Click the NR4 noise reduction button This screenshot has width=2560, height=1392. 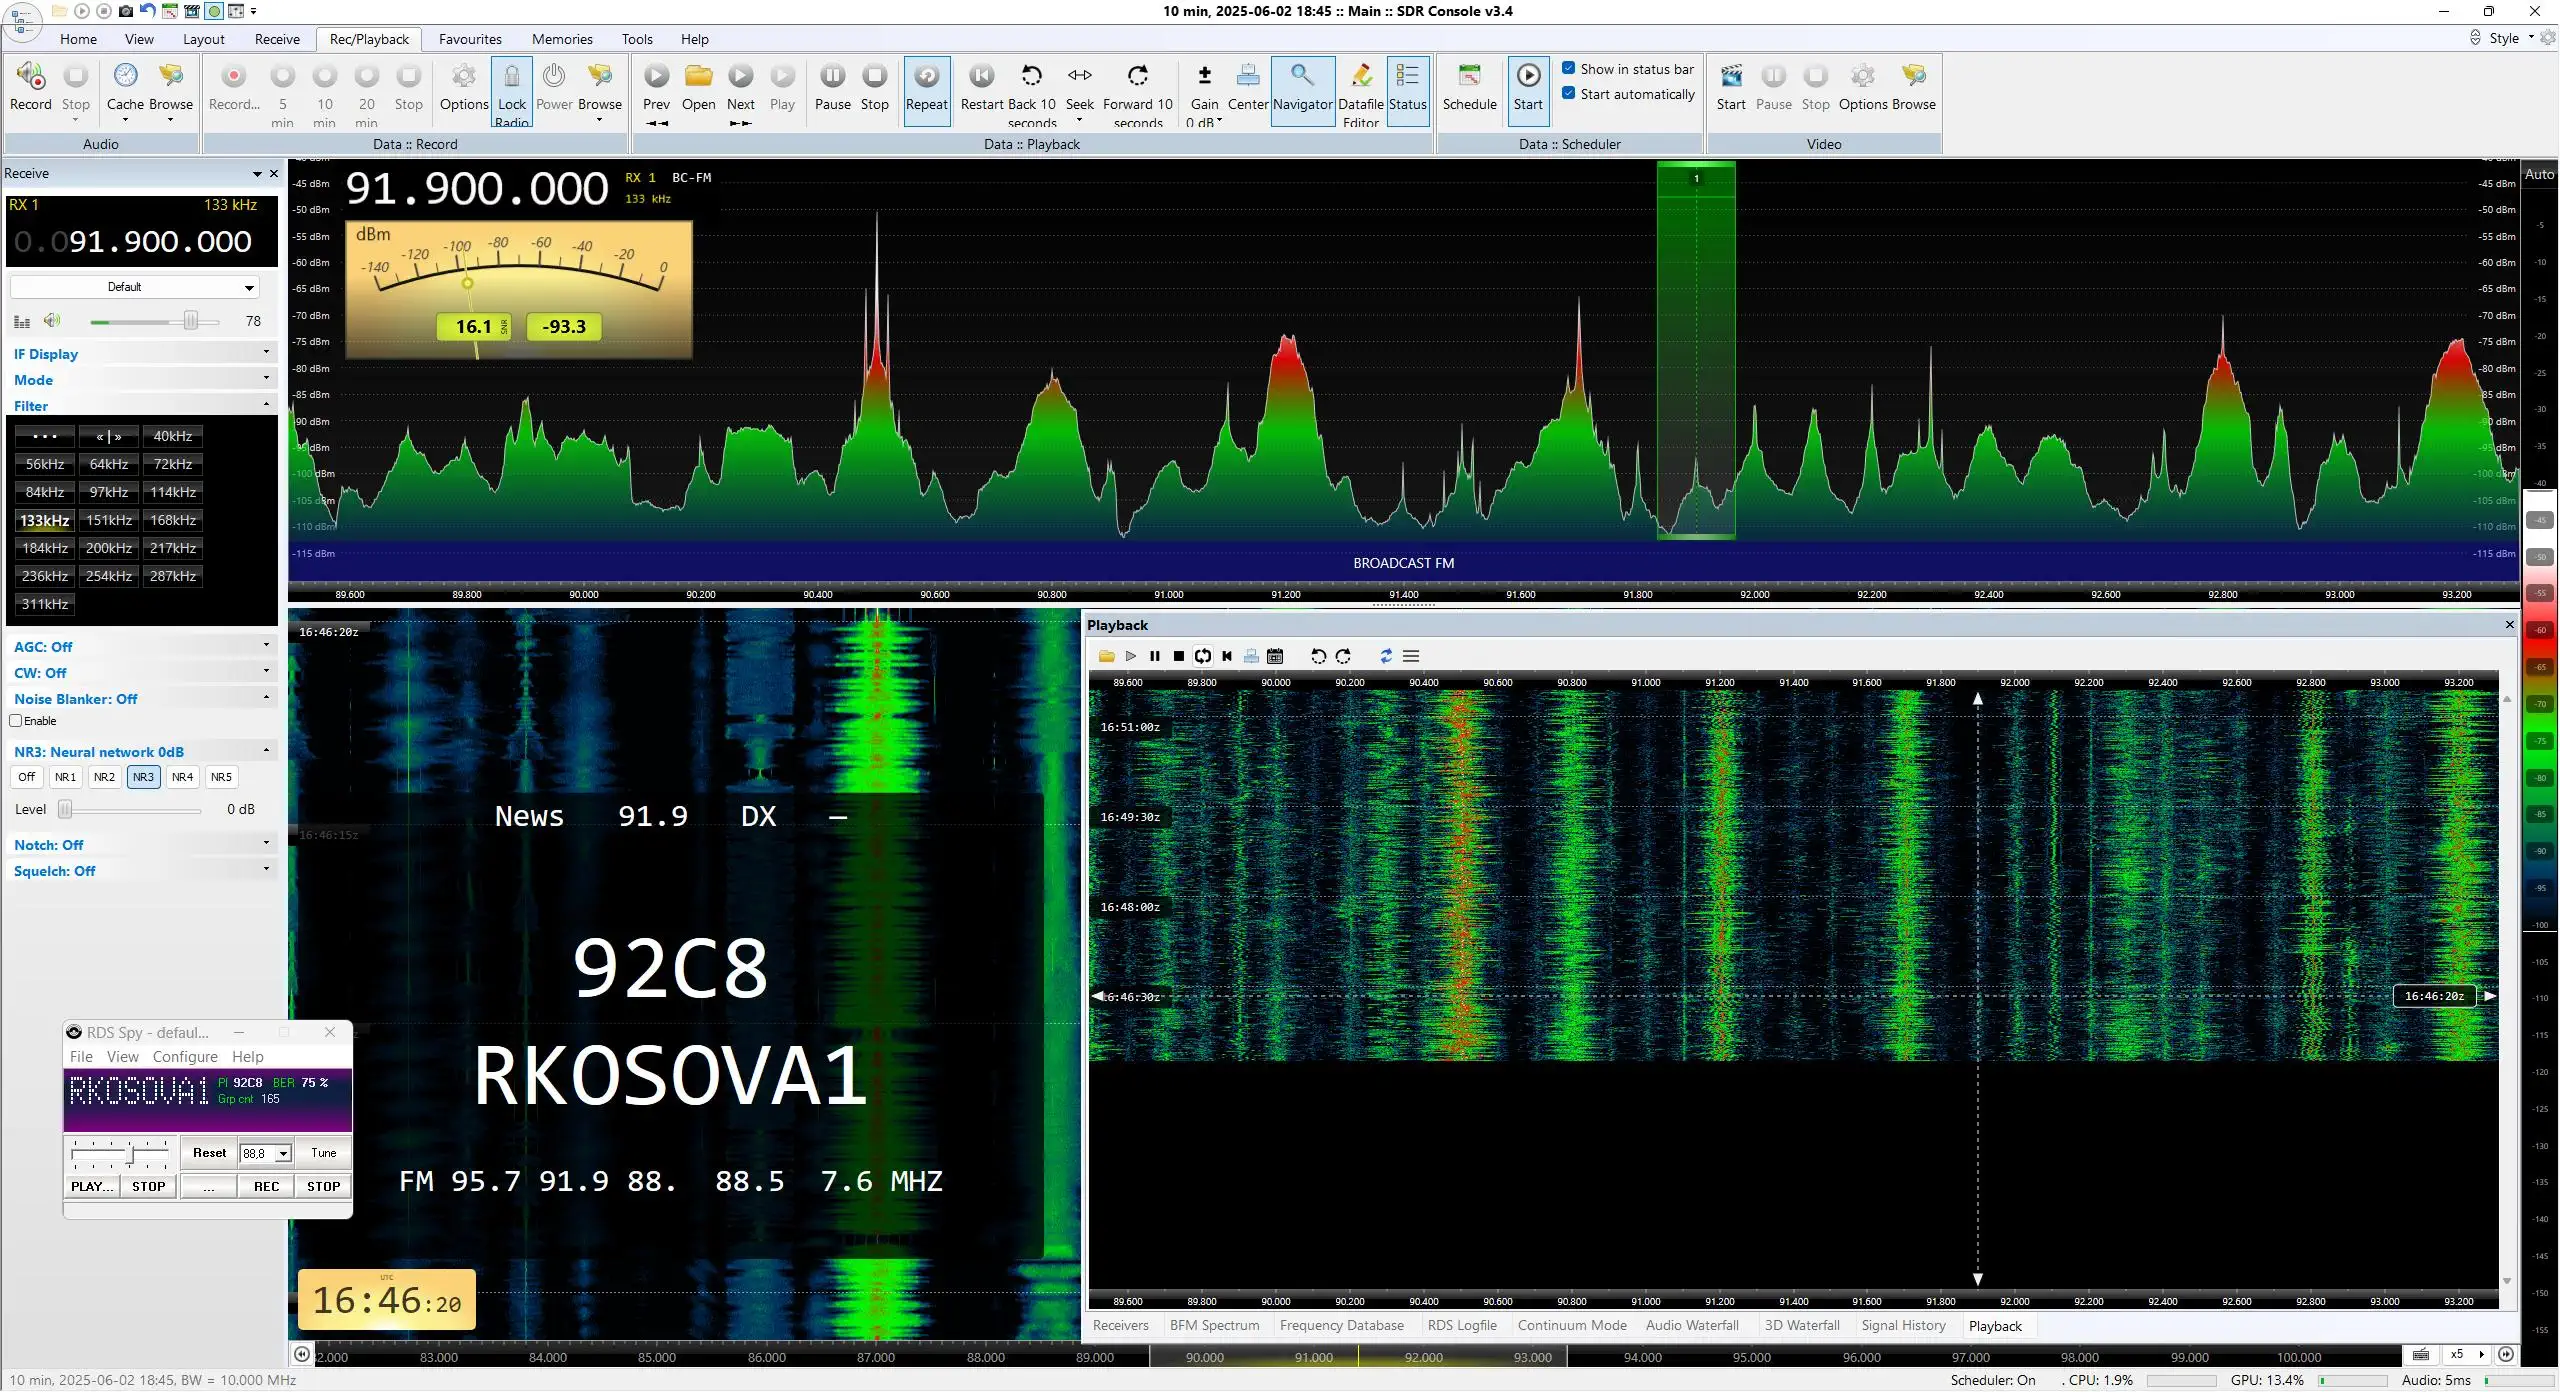click(182, 777)
